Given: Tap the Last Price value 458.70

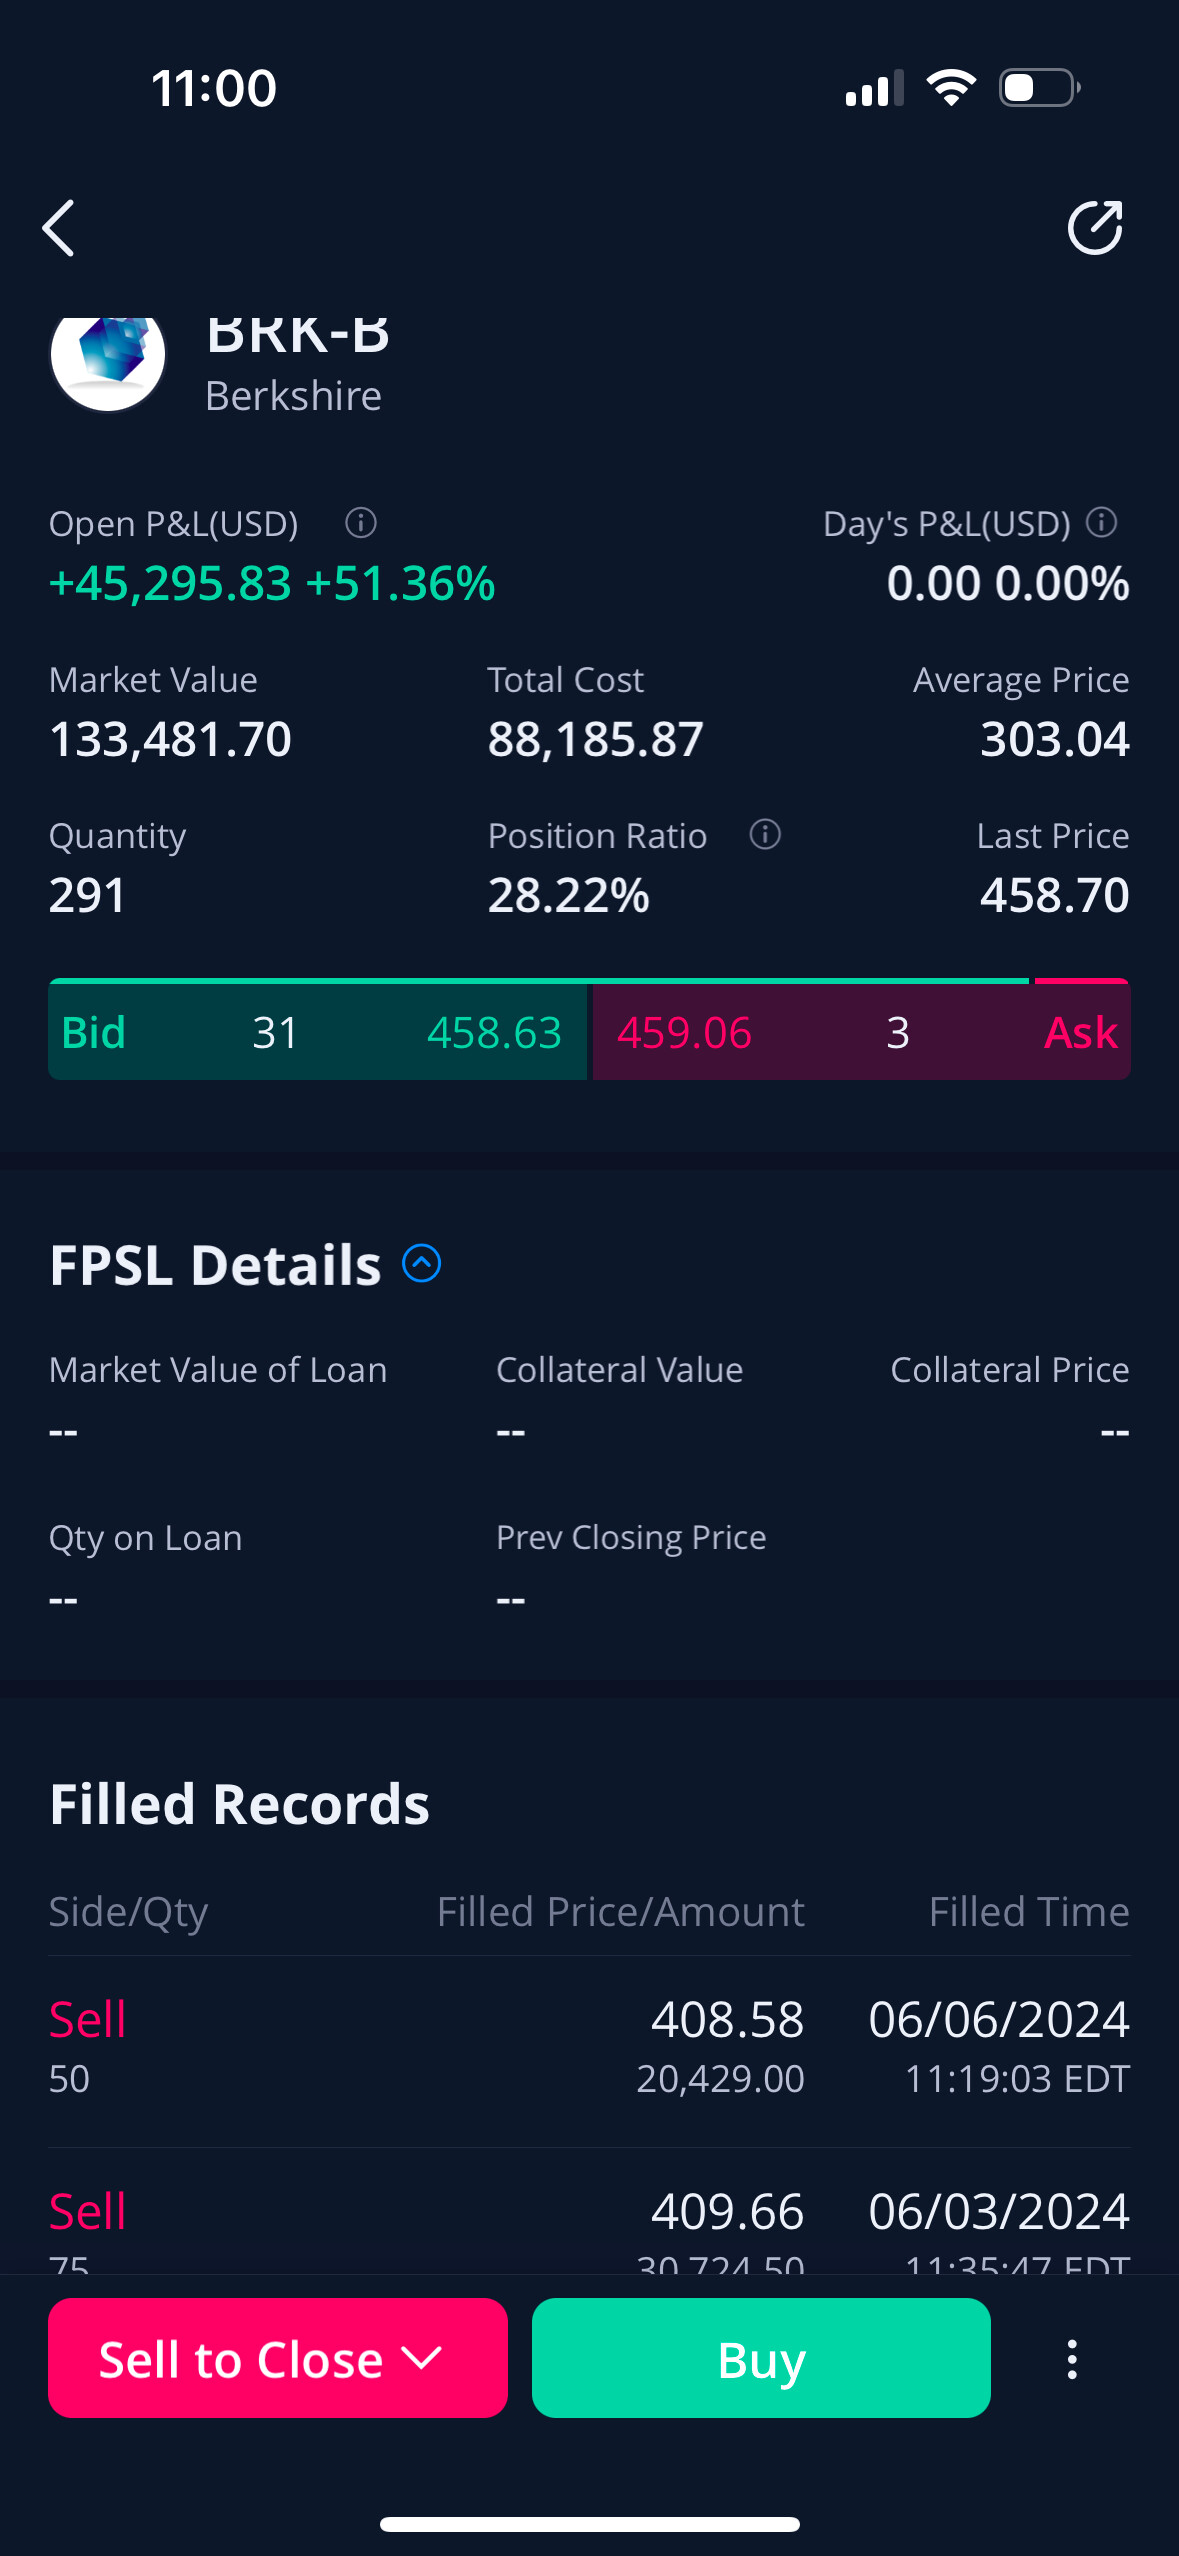Looking at the screenshot, I should pos(1054,895).
